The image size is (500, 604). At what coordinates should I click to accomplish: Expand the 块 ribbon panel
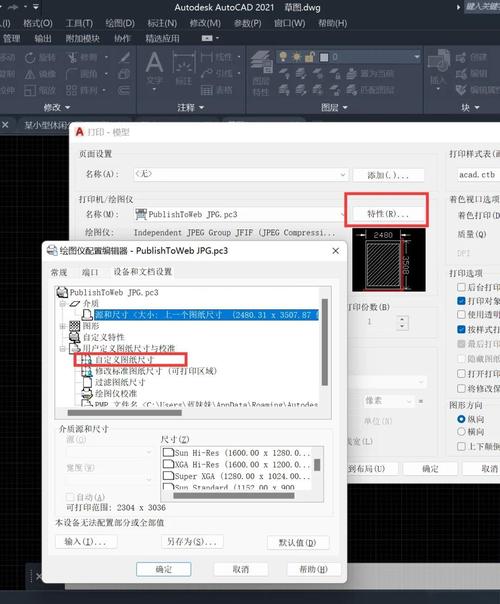pyautogui.click(x=470, y=107)
